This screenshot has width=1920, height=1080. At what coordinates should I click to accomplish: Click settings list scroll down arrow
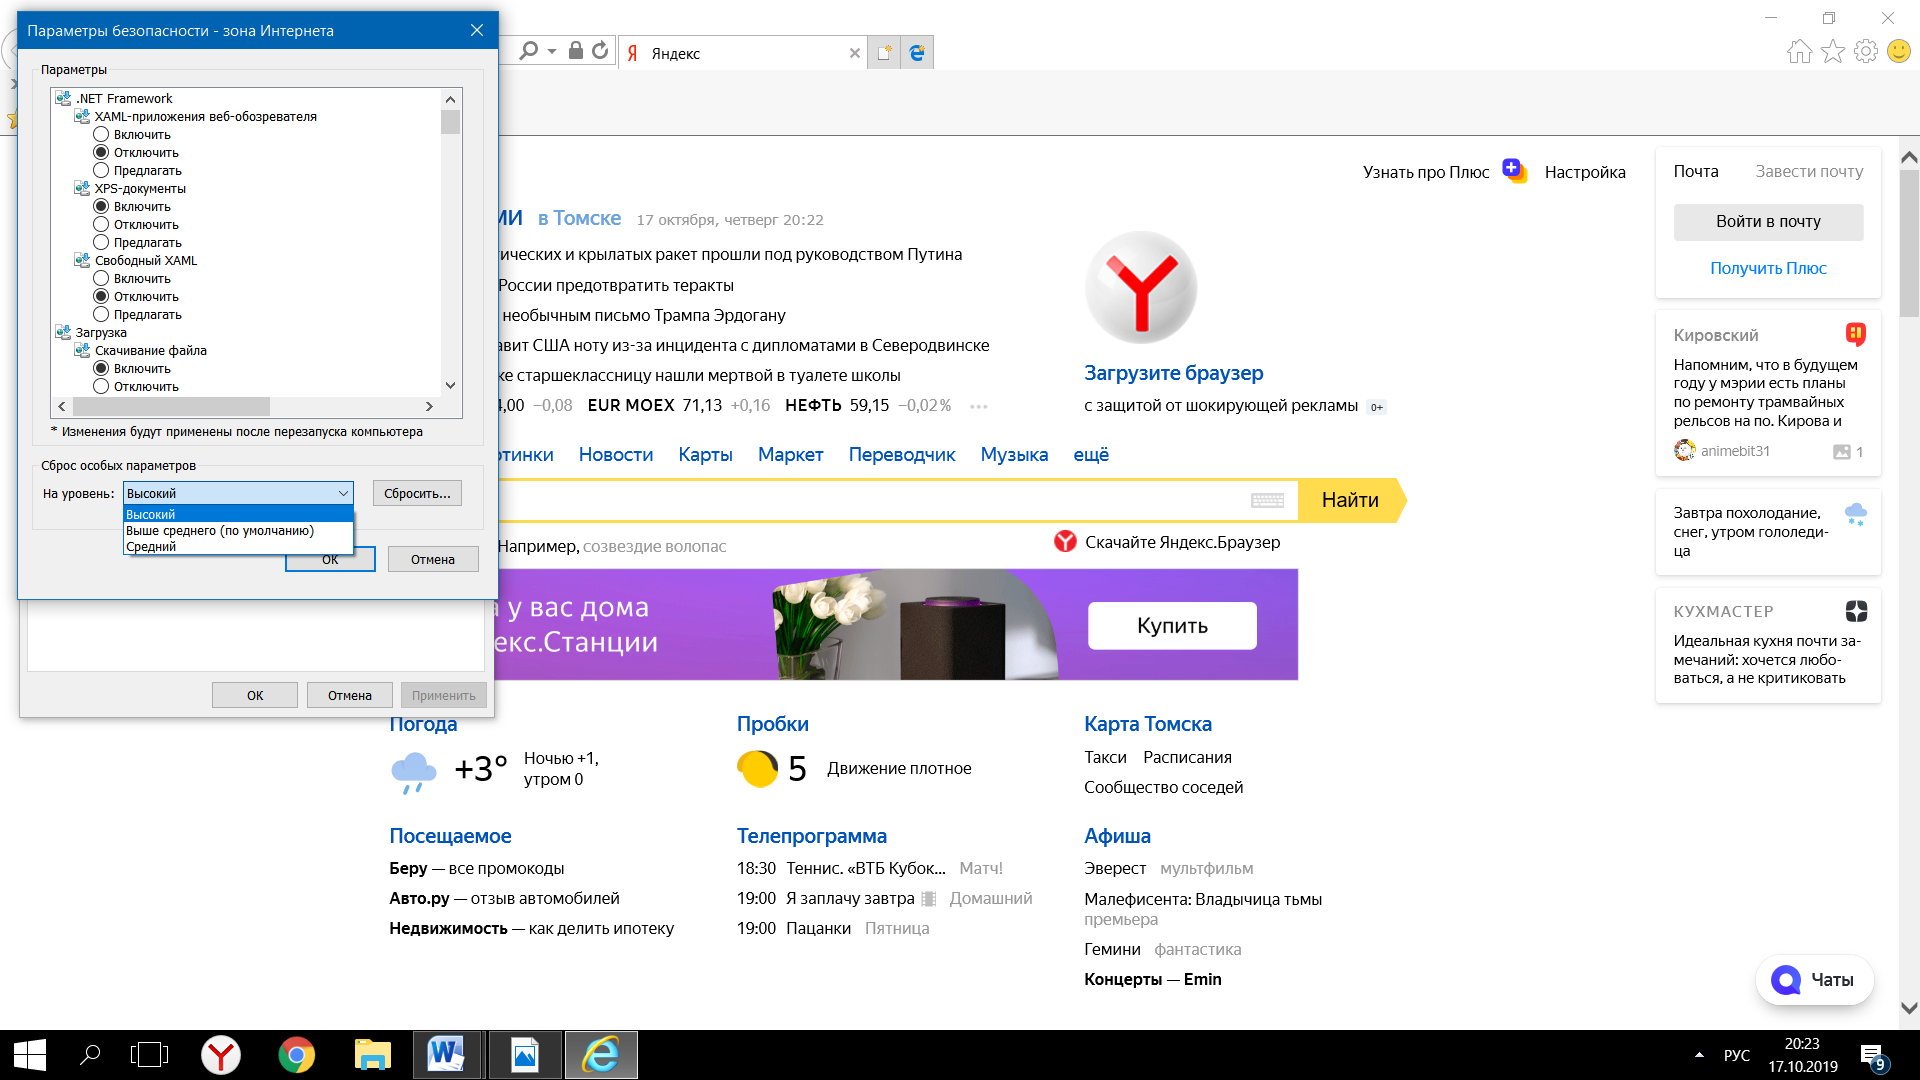tap(450, 385)
